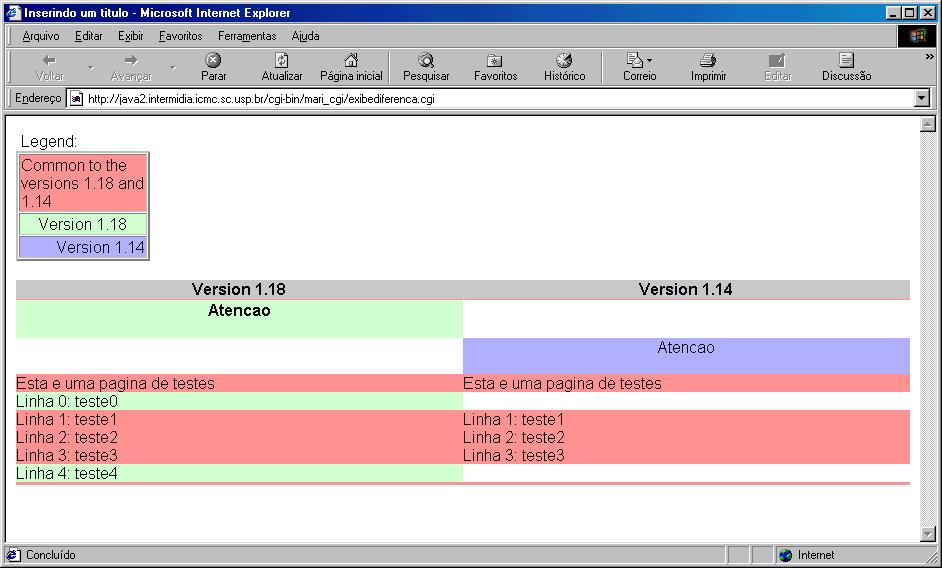Open Histórico history icon
942x568 pixels.
click(x=564, y=61)
